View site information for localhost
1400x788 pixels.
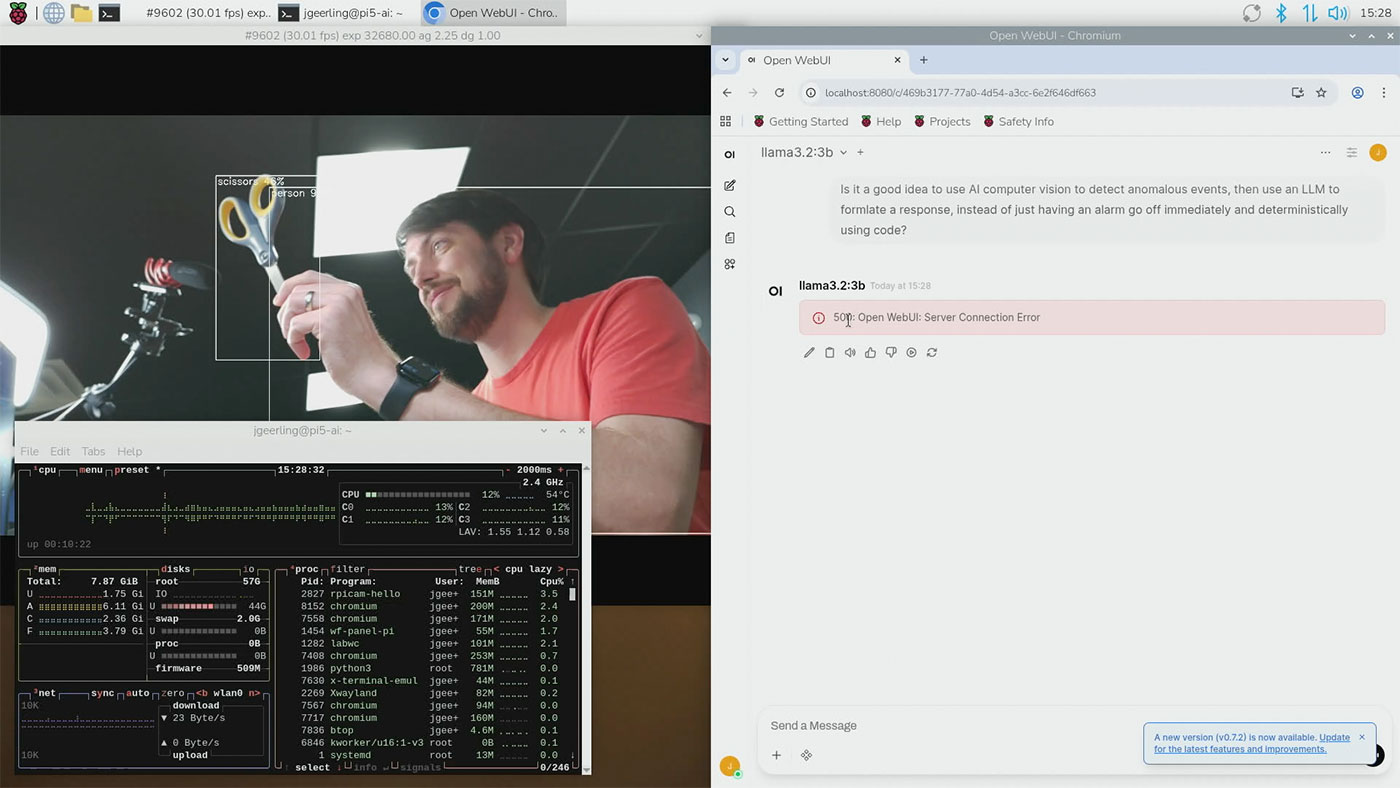811,93
